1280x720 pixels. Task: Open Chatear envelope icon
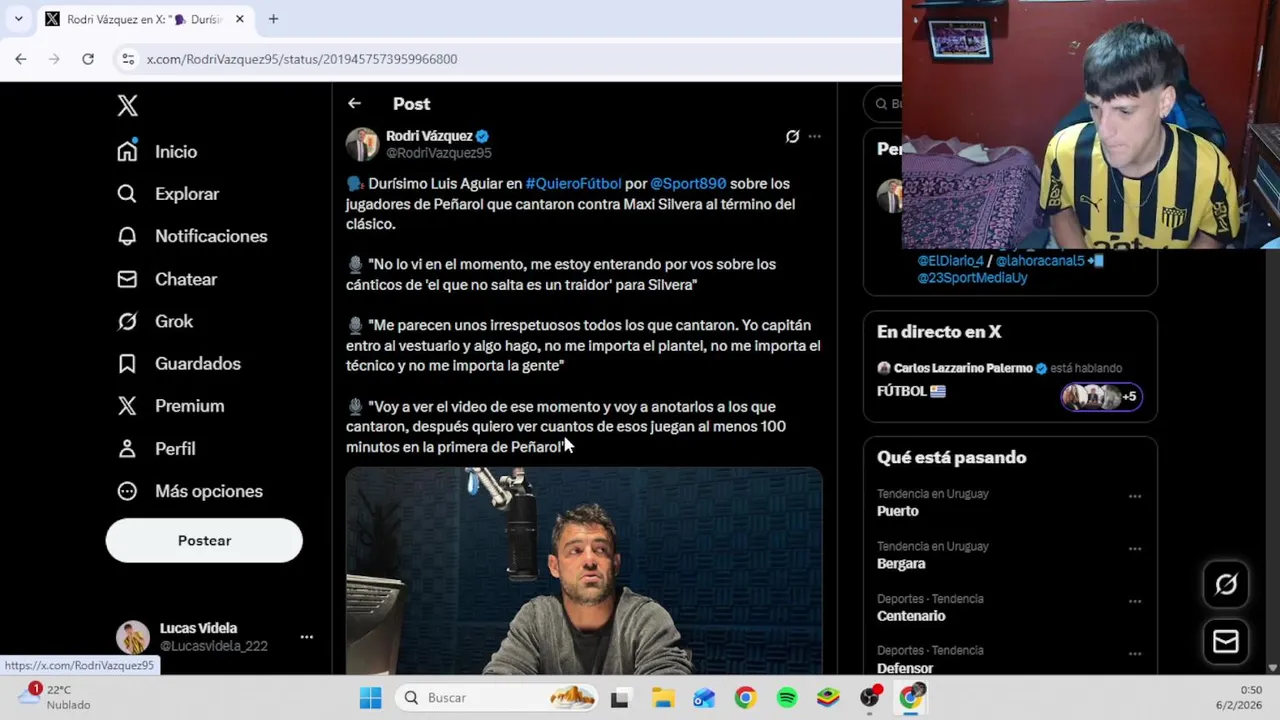127,279
